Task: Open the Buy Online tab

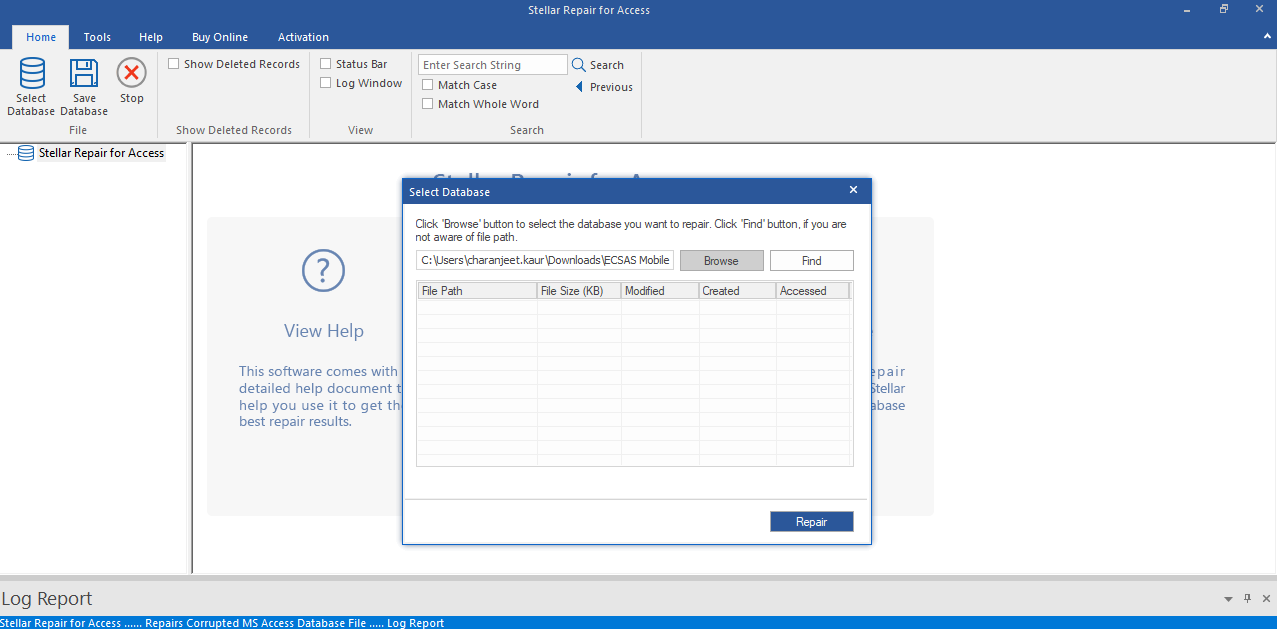Action: point(220,37)
